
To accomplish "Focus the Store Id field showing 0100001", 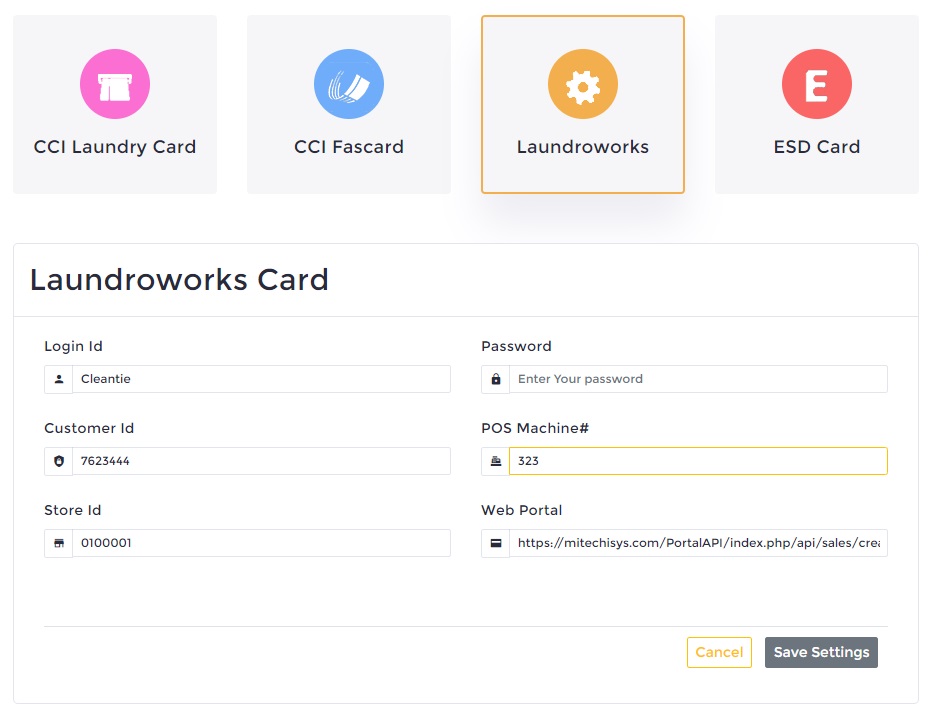I will click(261, 543).
